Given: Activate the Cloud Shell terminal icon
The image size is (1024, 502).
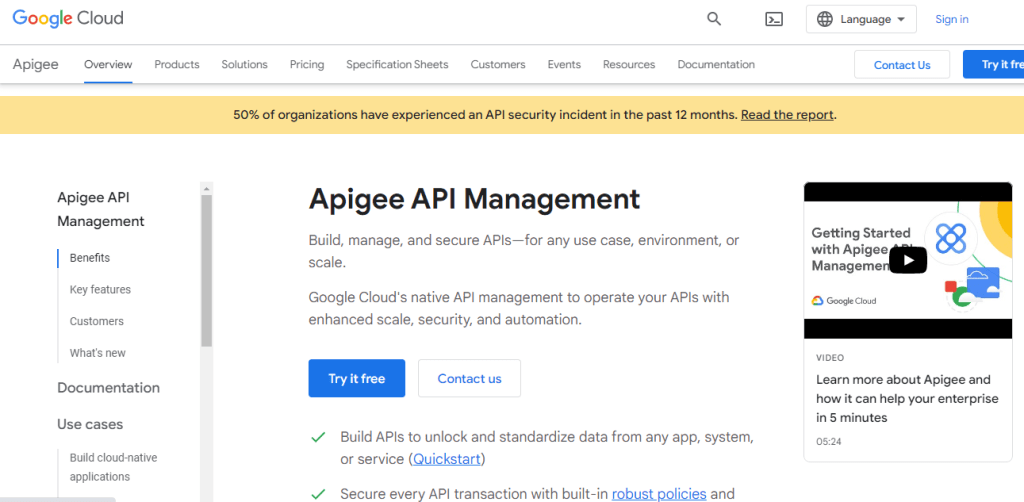Looking at the screenshot, I should (774, 19).
